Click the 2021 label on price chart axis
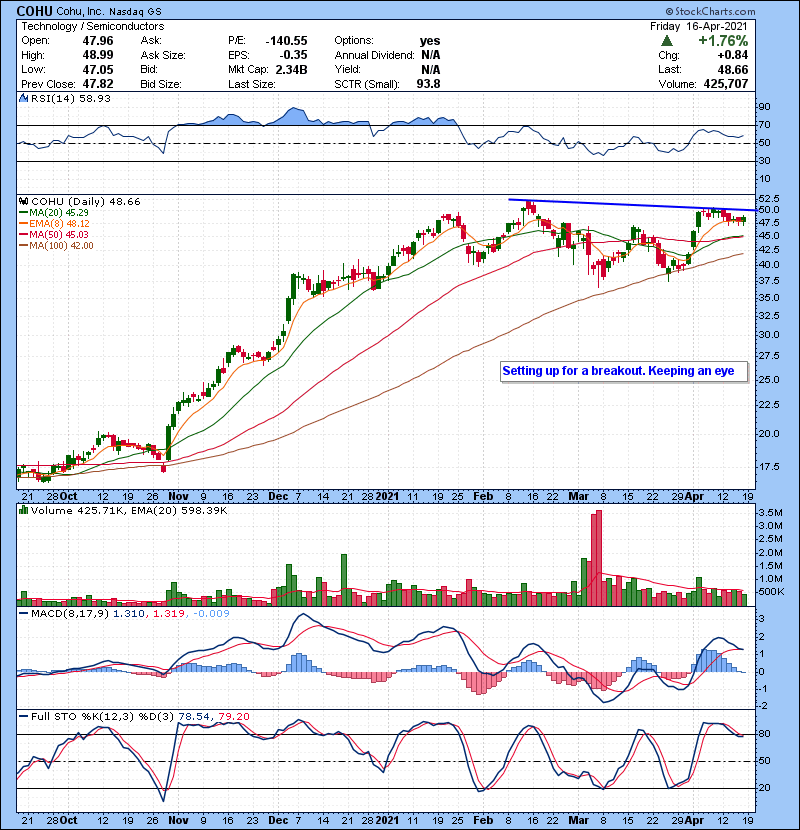Viewport: 800px width, 830px height. 388,497
